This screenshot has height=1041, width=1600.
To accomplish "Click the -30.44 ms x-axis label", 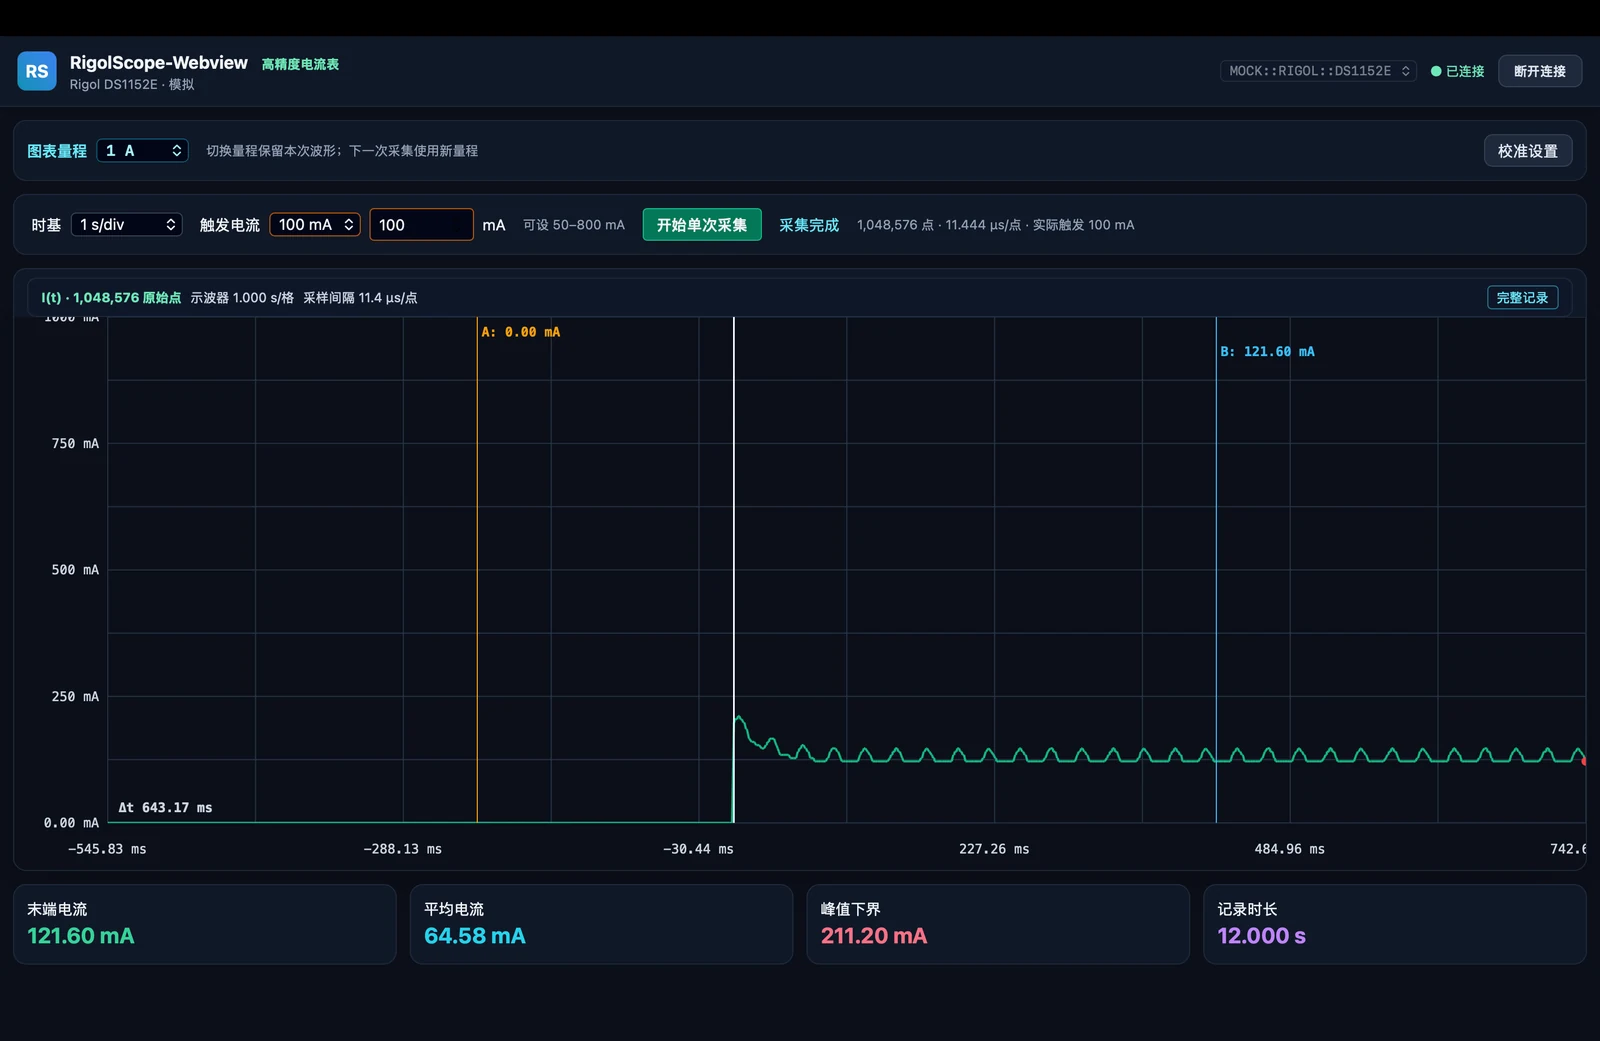I will [698, 849].
